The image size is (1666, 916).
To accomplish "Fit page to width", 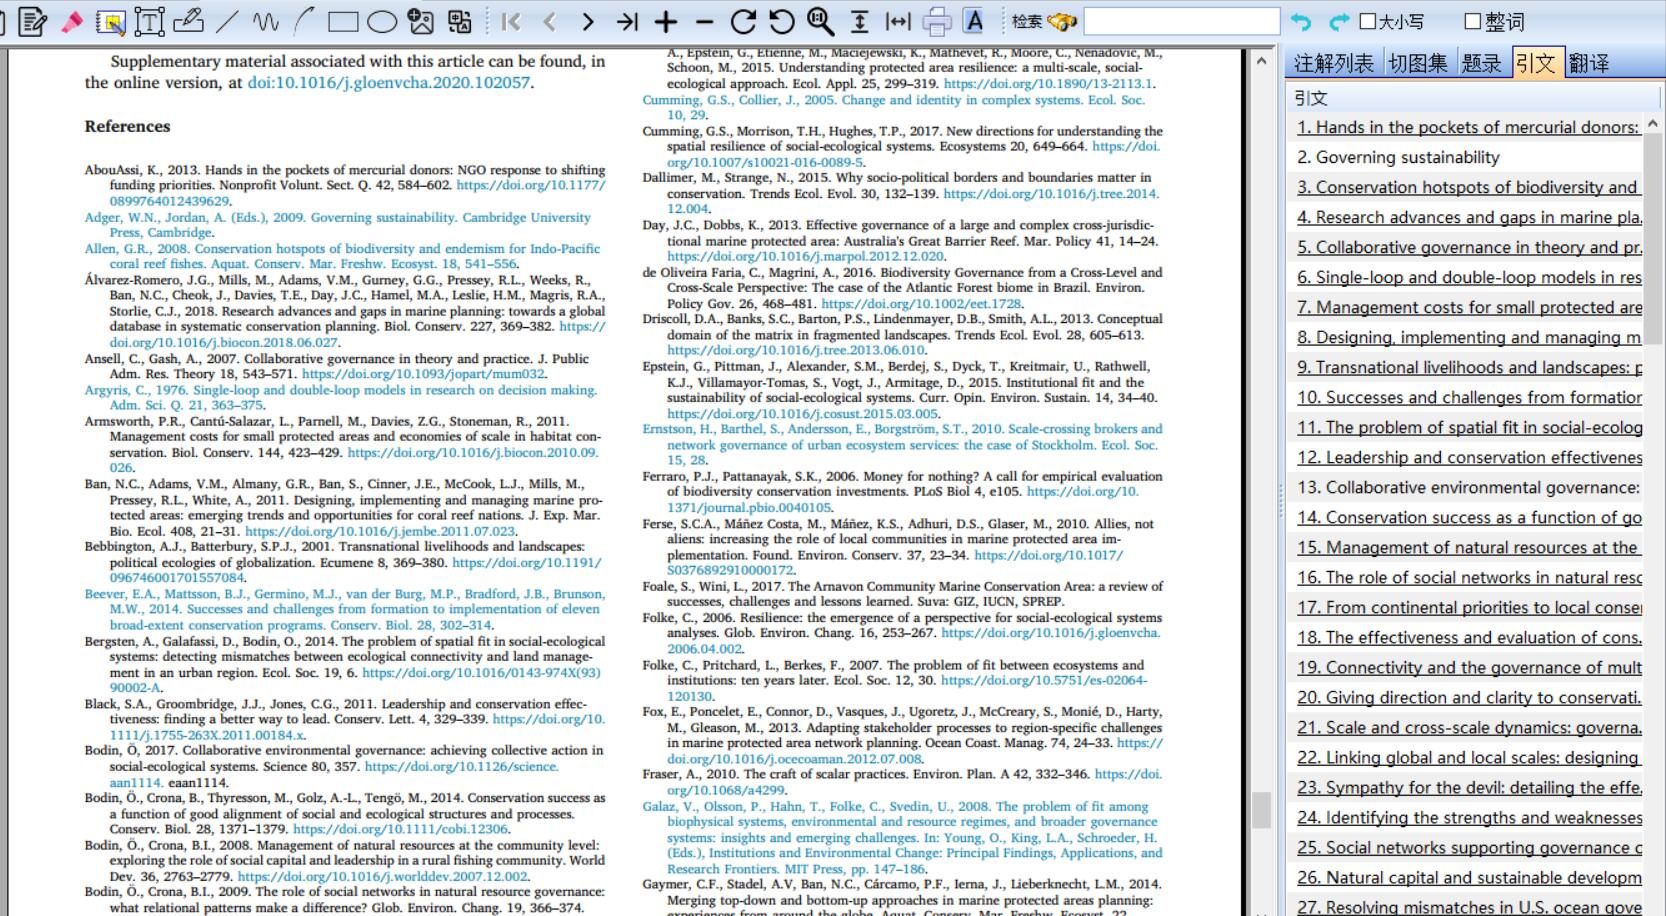I will [898, 21].
